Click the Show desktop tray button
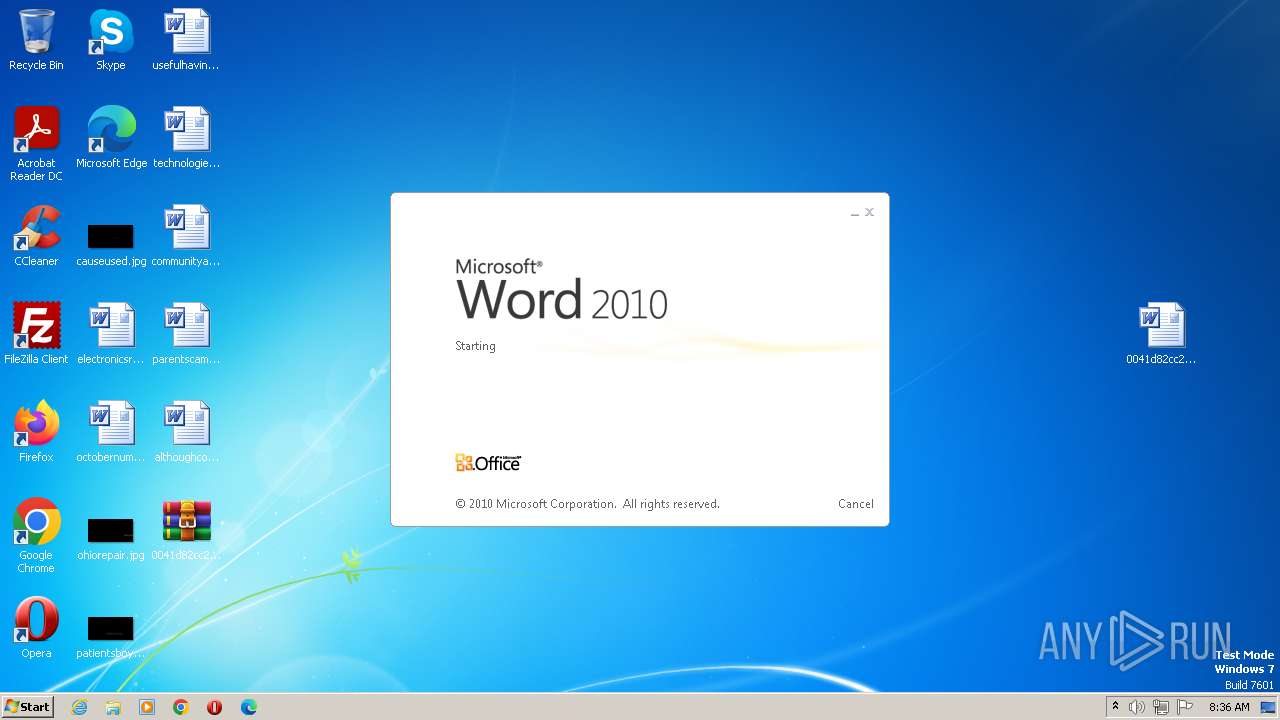Image resolution: width=1280 pixels, height=720 pixels. 1269,707
